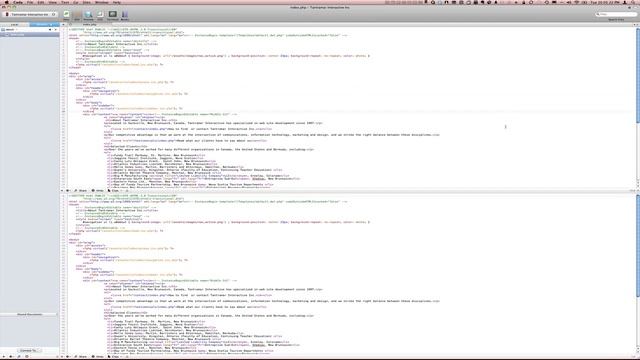
Task: Open the Window menu
Action: [x=102, y=2]
